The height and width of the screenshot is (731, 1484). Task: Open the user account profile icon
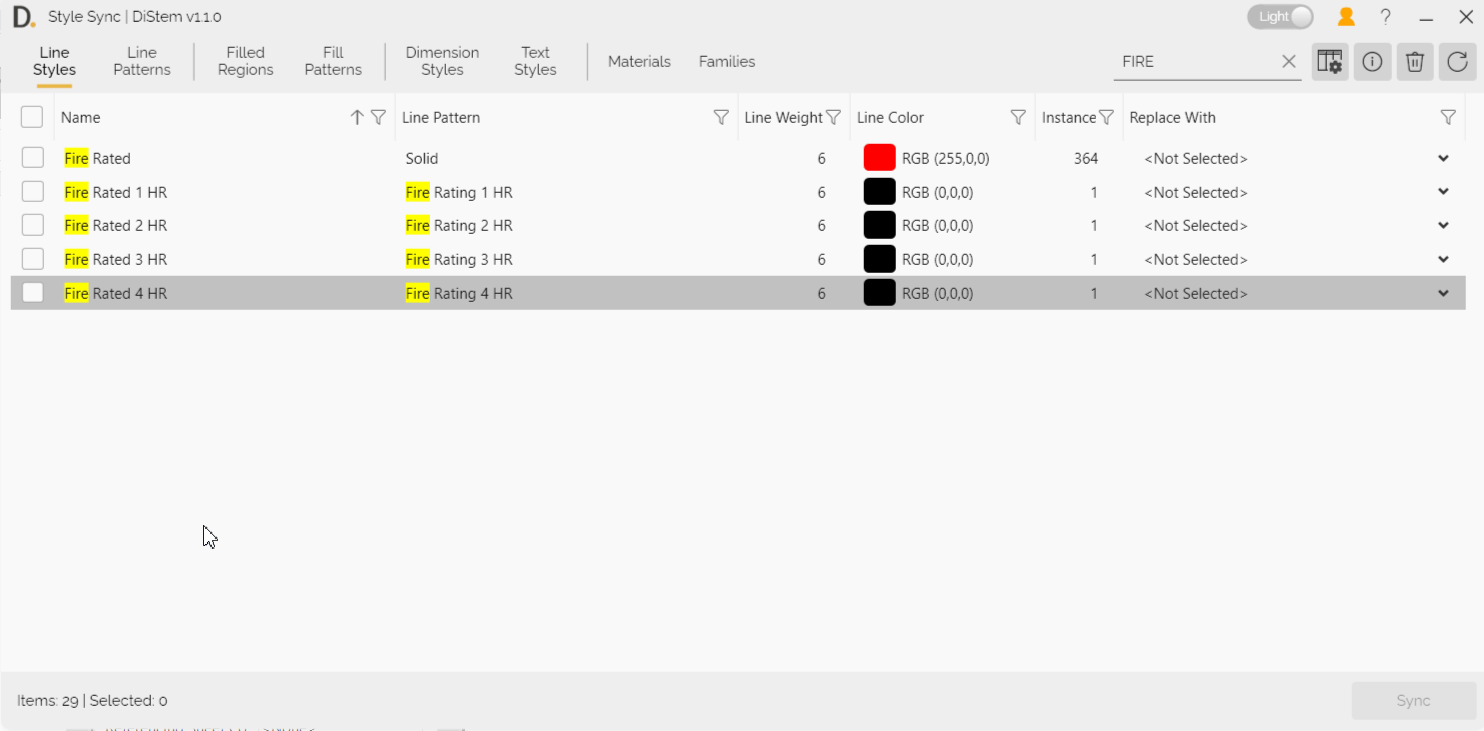[x=1346, y=17]
